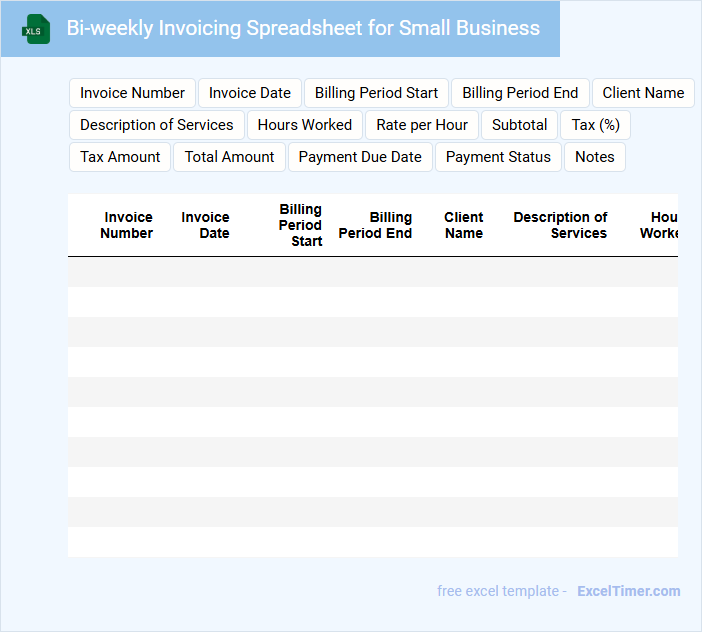Open the ExcelTimer.com link

click(x=629, y=591)
